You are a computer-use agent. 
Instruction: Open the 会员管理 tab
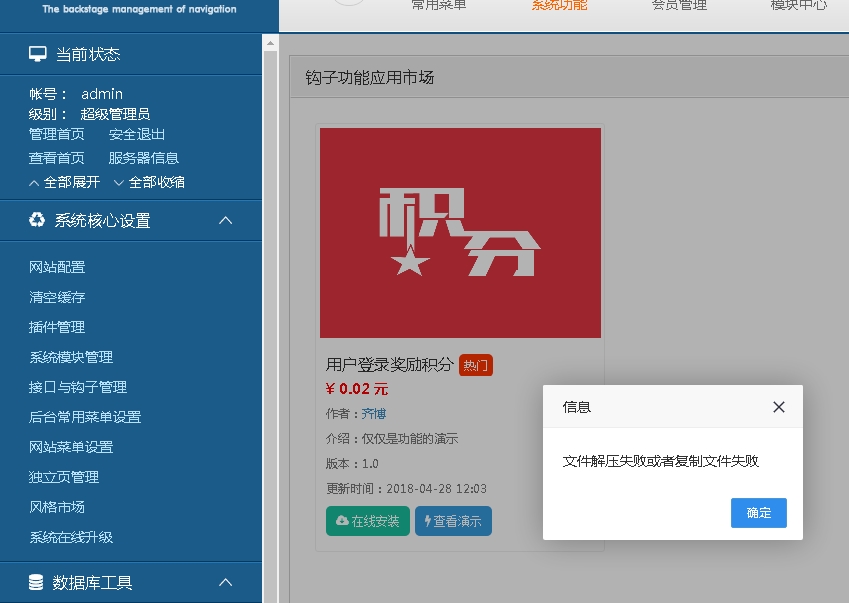[679, 6]
